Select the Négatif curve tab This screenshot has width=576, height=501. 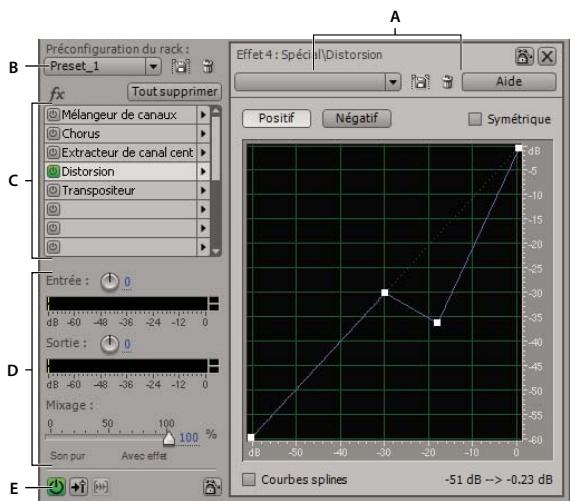click(x=357, y=118)
